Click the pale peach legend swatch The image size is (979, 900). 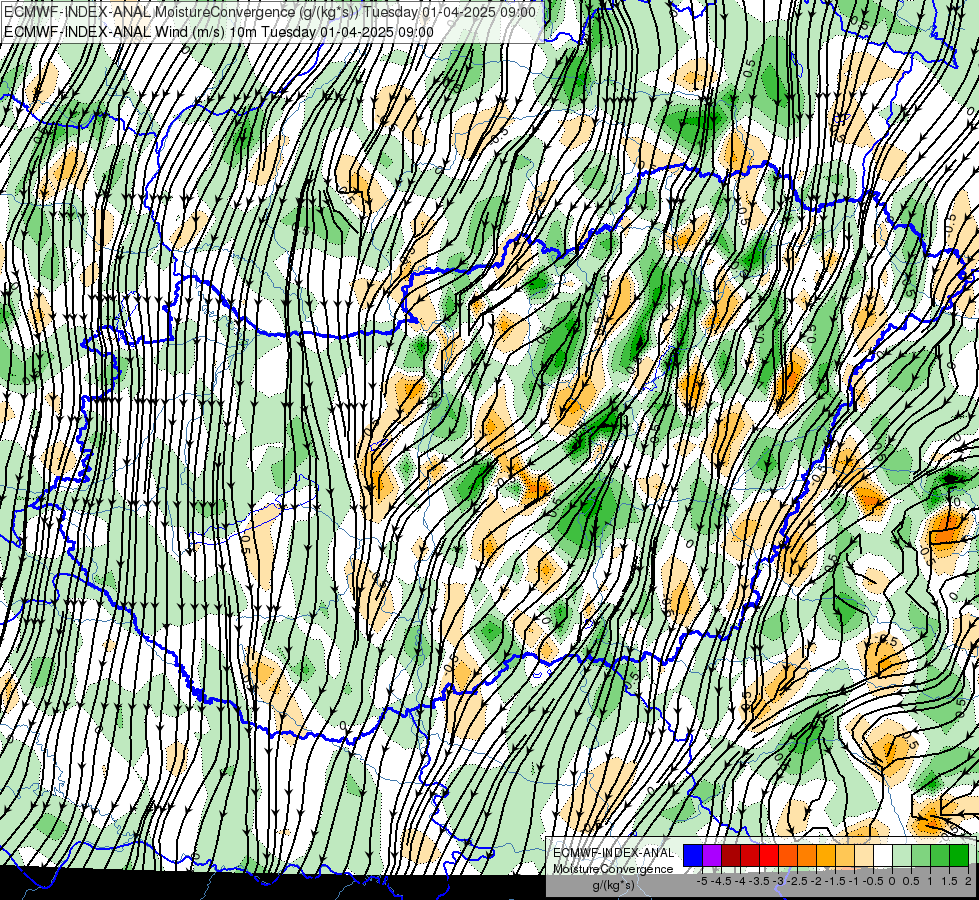tap(864, 855)
